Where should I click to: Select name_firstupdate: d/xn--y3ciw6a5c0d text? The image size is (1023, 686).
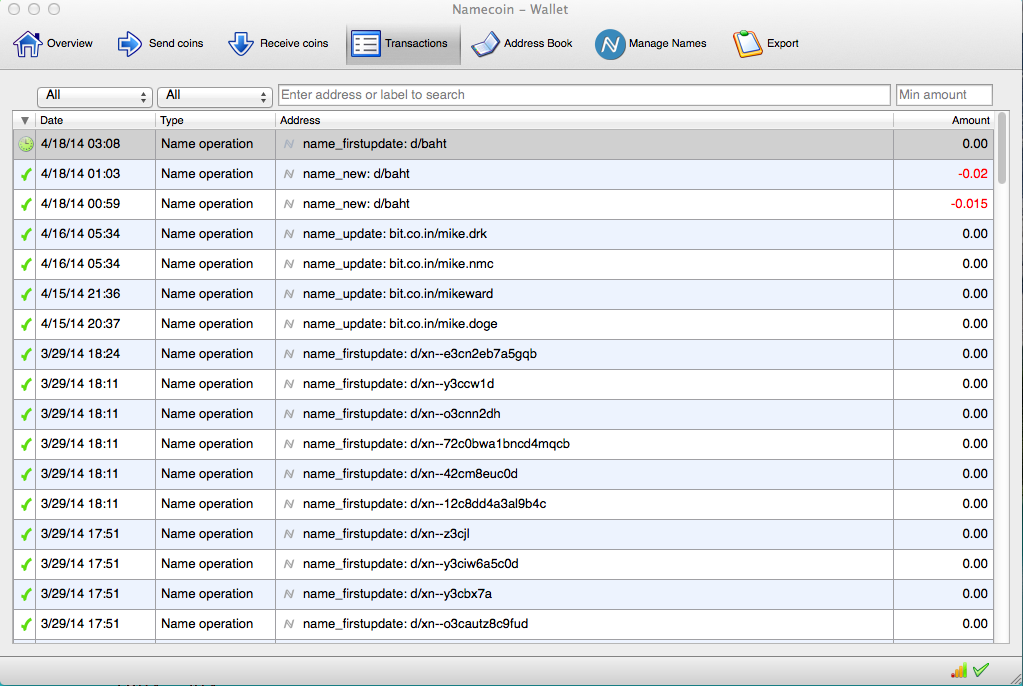tap(410, 565)
